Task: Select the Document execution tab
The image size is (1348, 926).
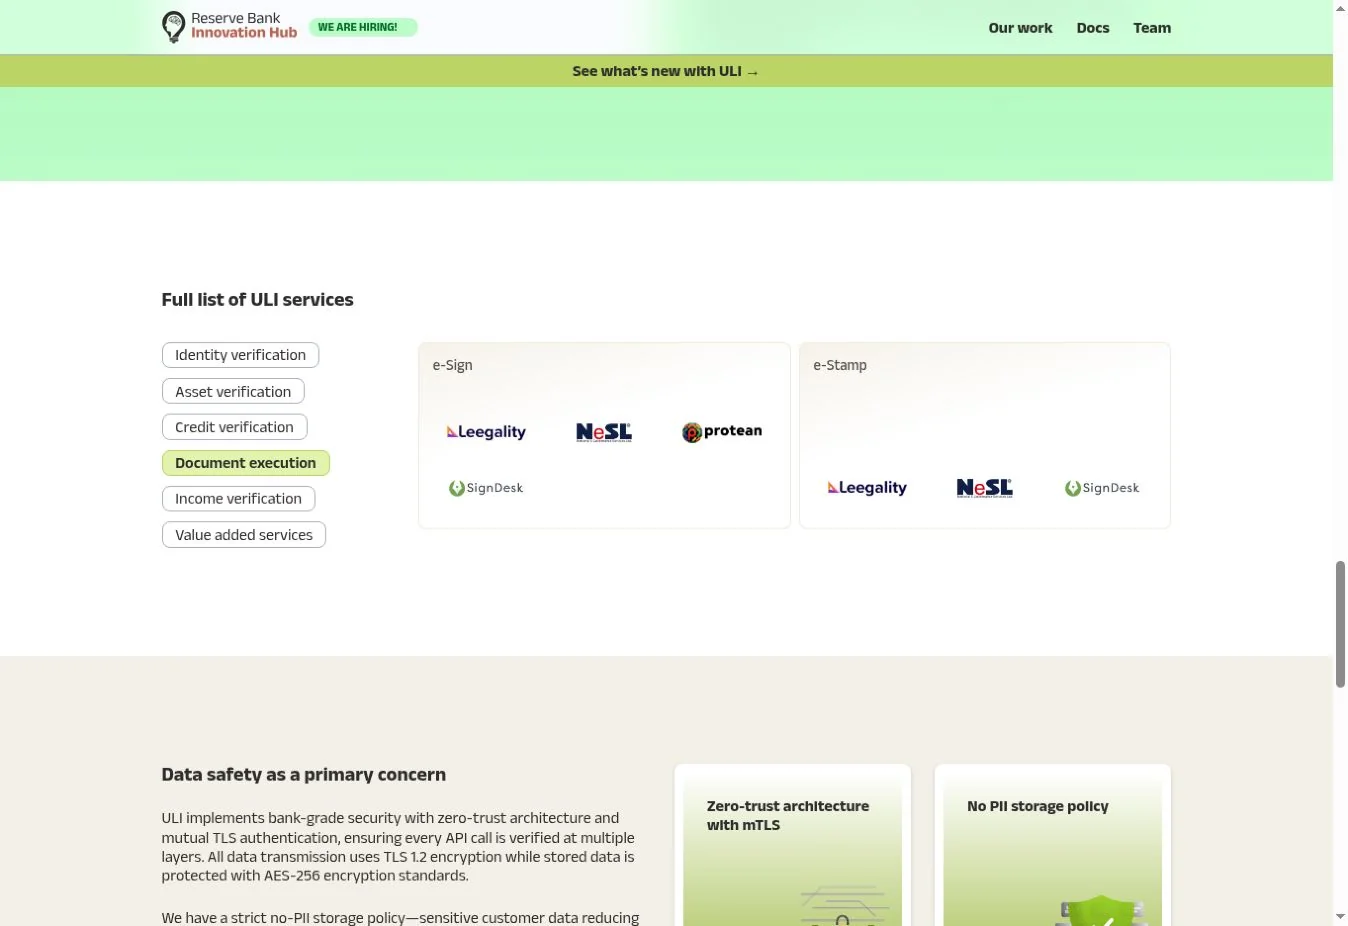Action: [245, 463]
